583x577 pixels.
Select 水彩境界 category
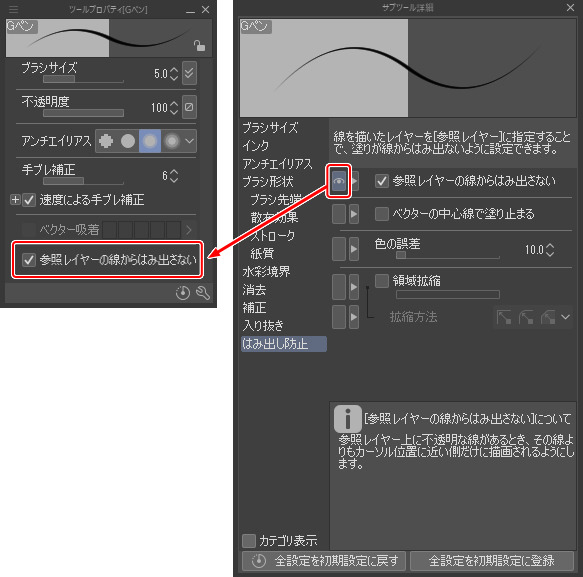[266, 272]
